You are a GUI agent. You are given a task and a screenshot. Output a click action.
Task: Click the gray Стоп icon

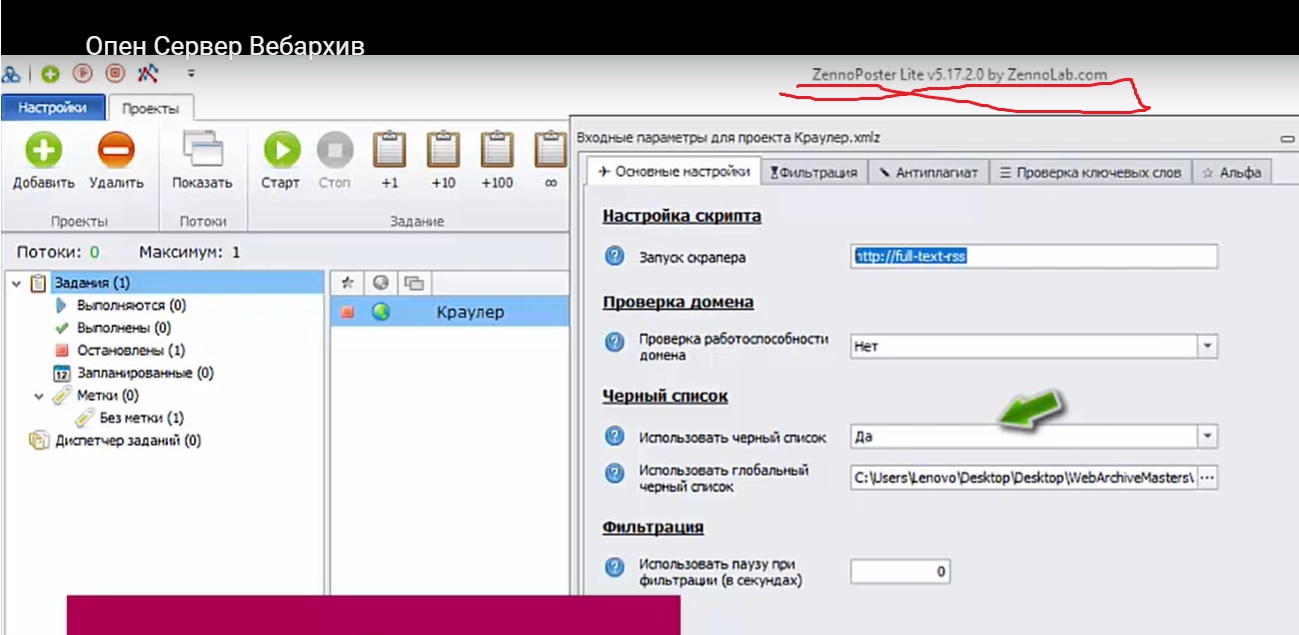click(335, 150)
